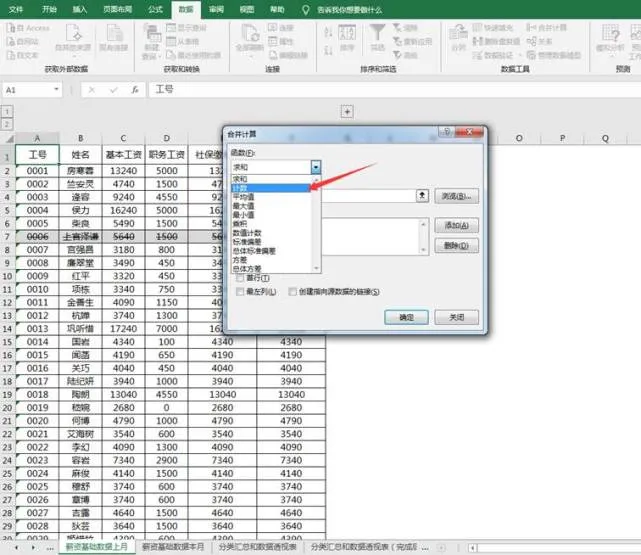Select column O header

coord(519,138)
